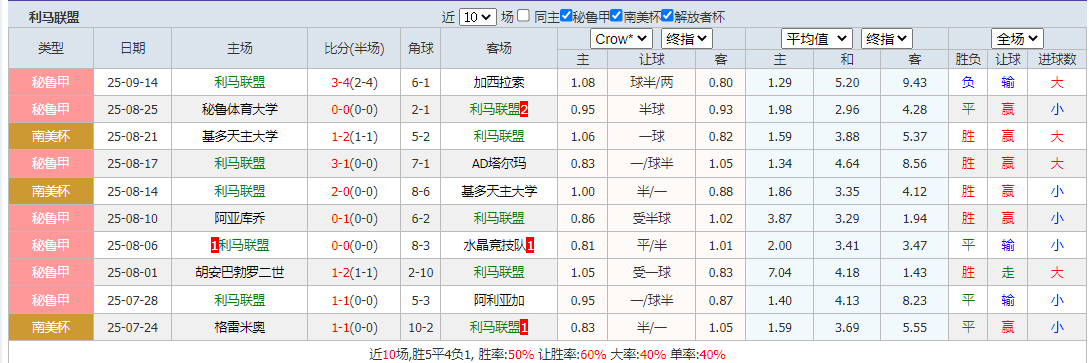Viewport: 1089px width, 363px height.
Task: Click the 南美杯 type cell on 25-08-21
Action: coord(51,137)
